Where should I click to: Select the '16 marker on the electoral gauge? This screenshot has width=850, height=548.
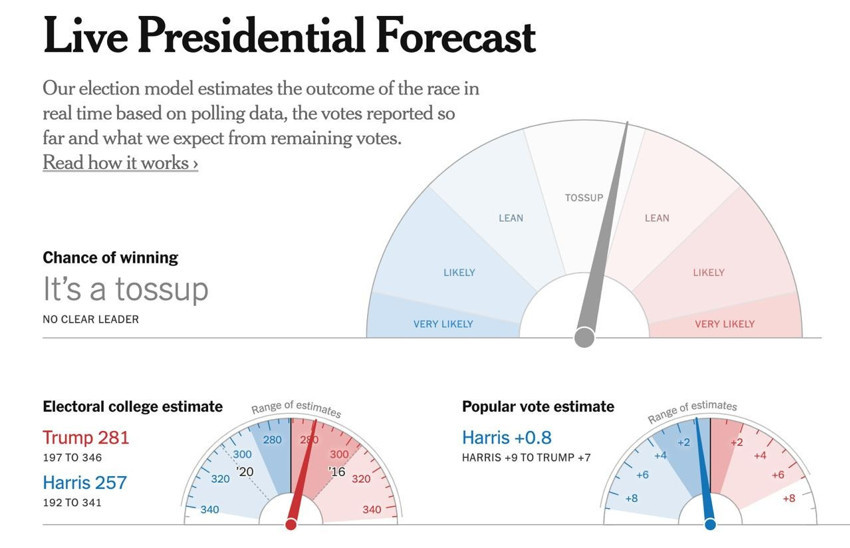point(336,471)
